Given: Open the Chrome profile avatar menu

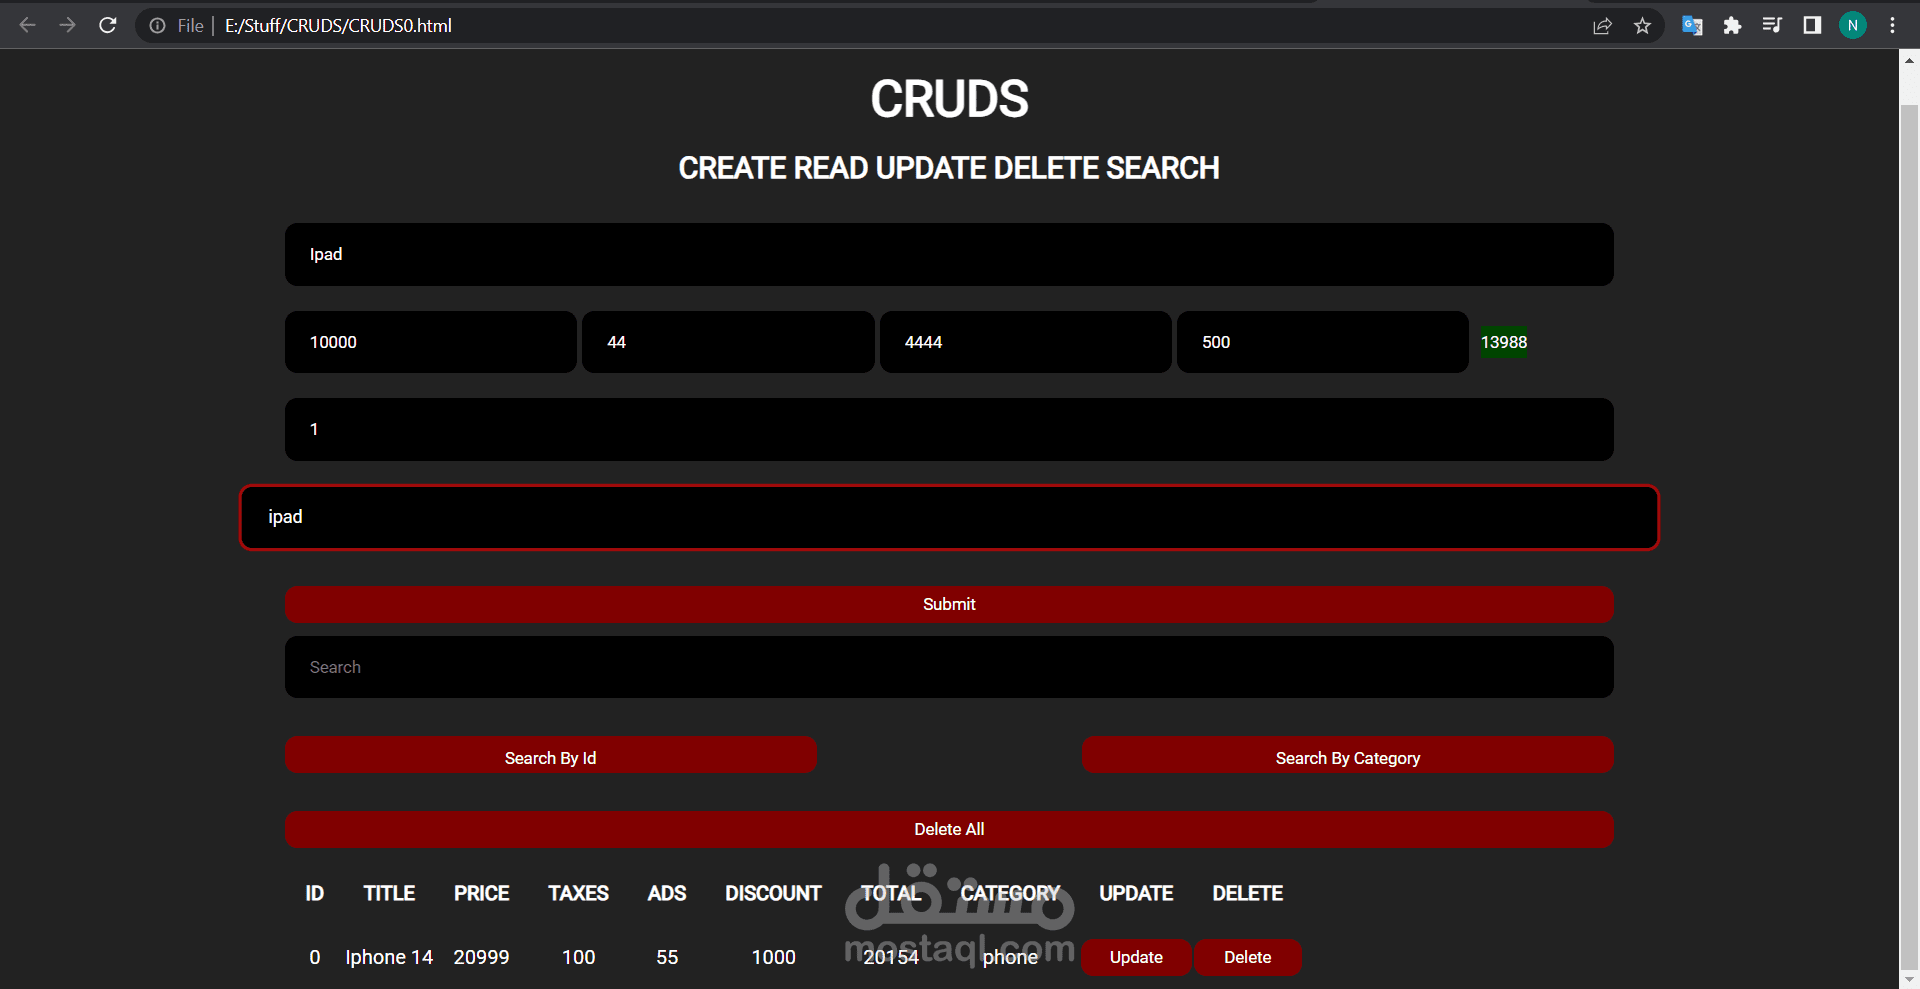Looking at the screenshot, I should click(1853, 25).
